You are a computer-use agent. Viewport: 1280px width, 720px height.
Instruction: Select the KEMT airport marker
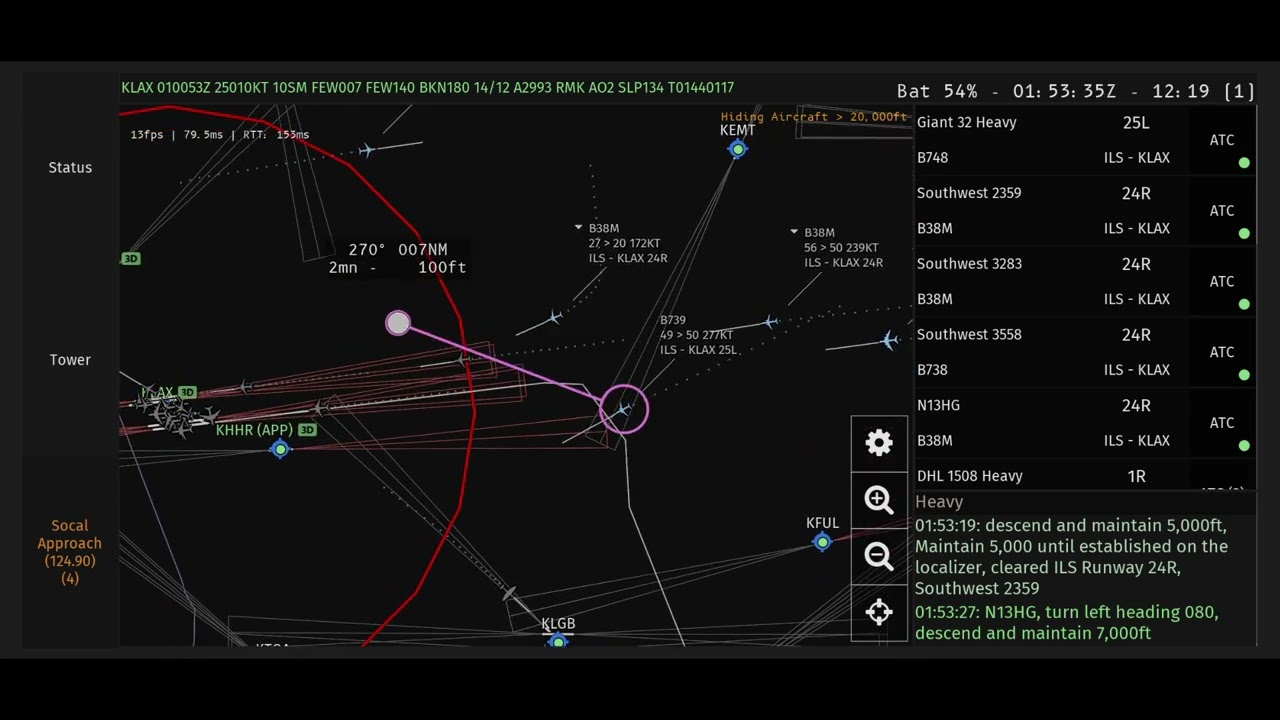click(737, 149)
